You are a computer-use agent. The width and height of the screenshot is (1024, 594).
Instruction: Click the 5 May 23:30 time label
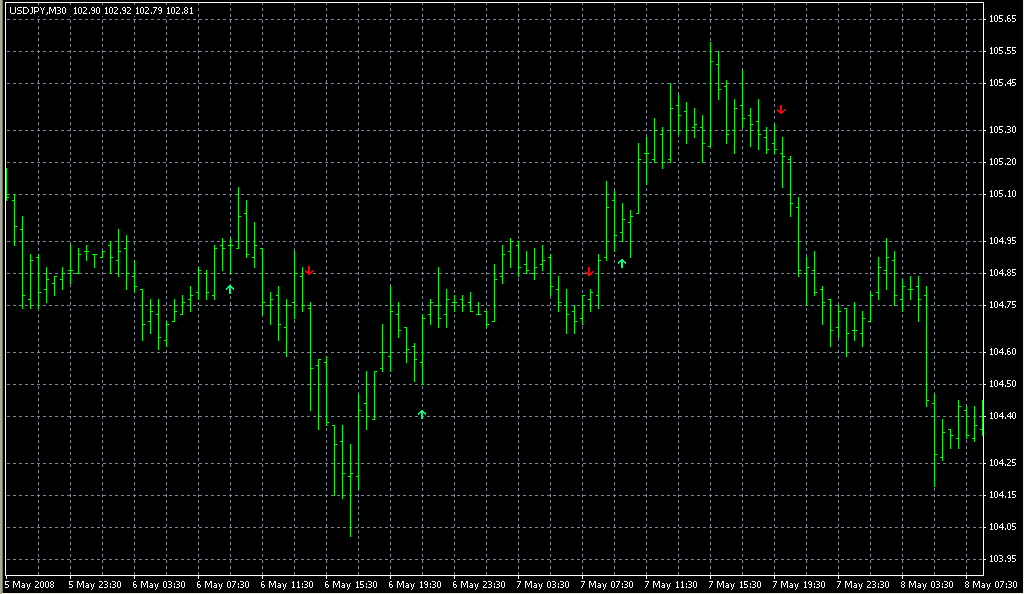click(95, 585)
